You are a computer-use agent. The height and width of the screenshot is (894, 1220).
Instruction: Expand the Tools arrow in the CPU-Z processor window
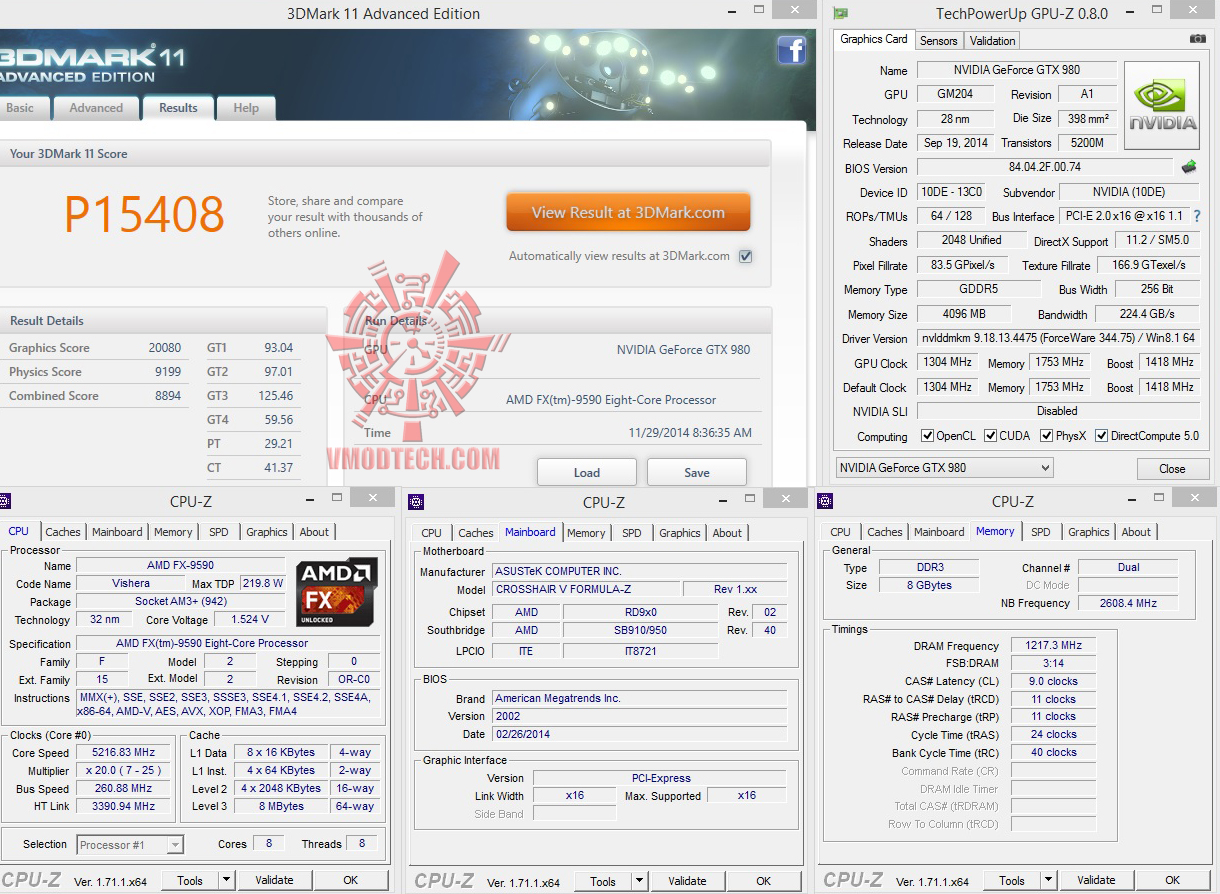[x=226, y=881]
